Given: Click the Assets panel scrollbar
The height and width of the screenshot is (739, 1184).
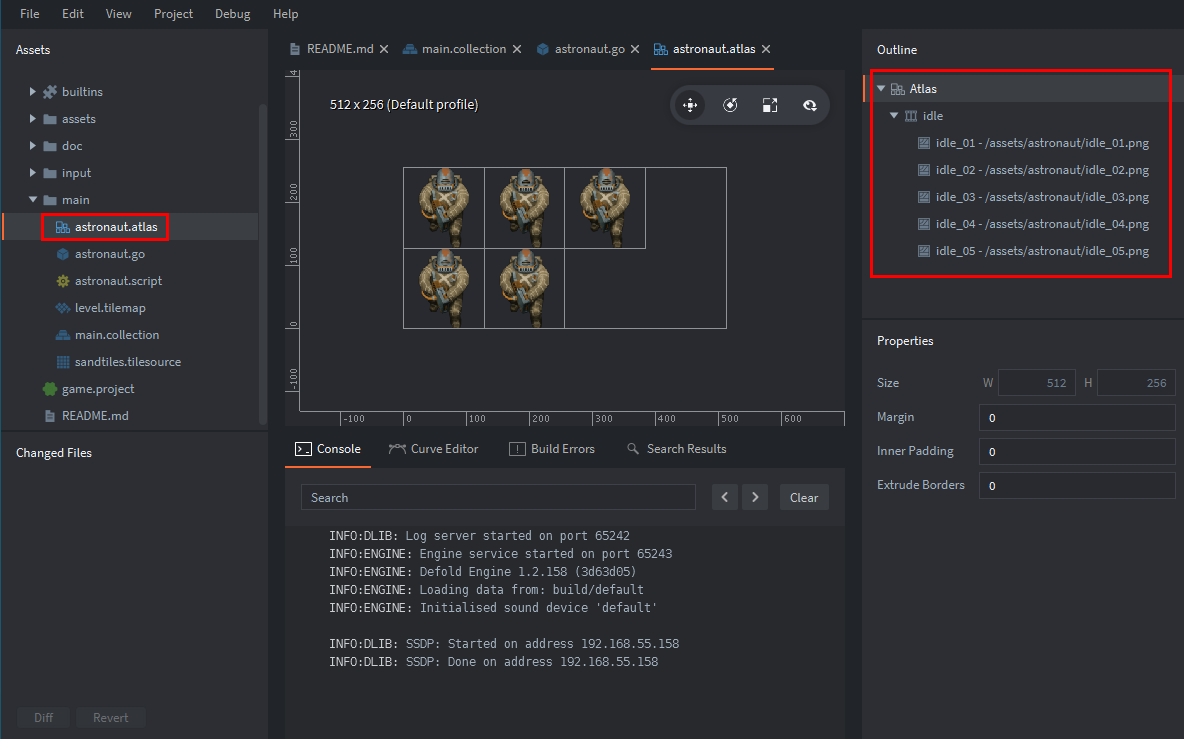Looking at the screenshot, I should [x=262, y=264].
